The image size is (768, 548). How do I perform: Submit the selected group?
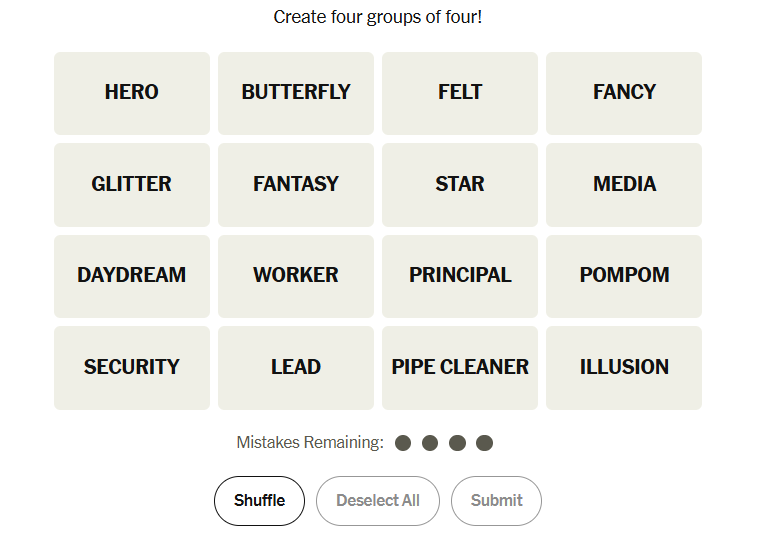[x=496, y=501]
